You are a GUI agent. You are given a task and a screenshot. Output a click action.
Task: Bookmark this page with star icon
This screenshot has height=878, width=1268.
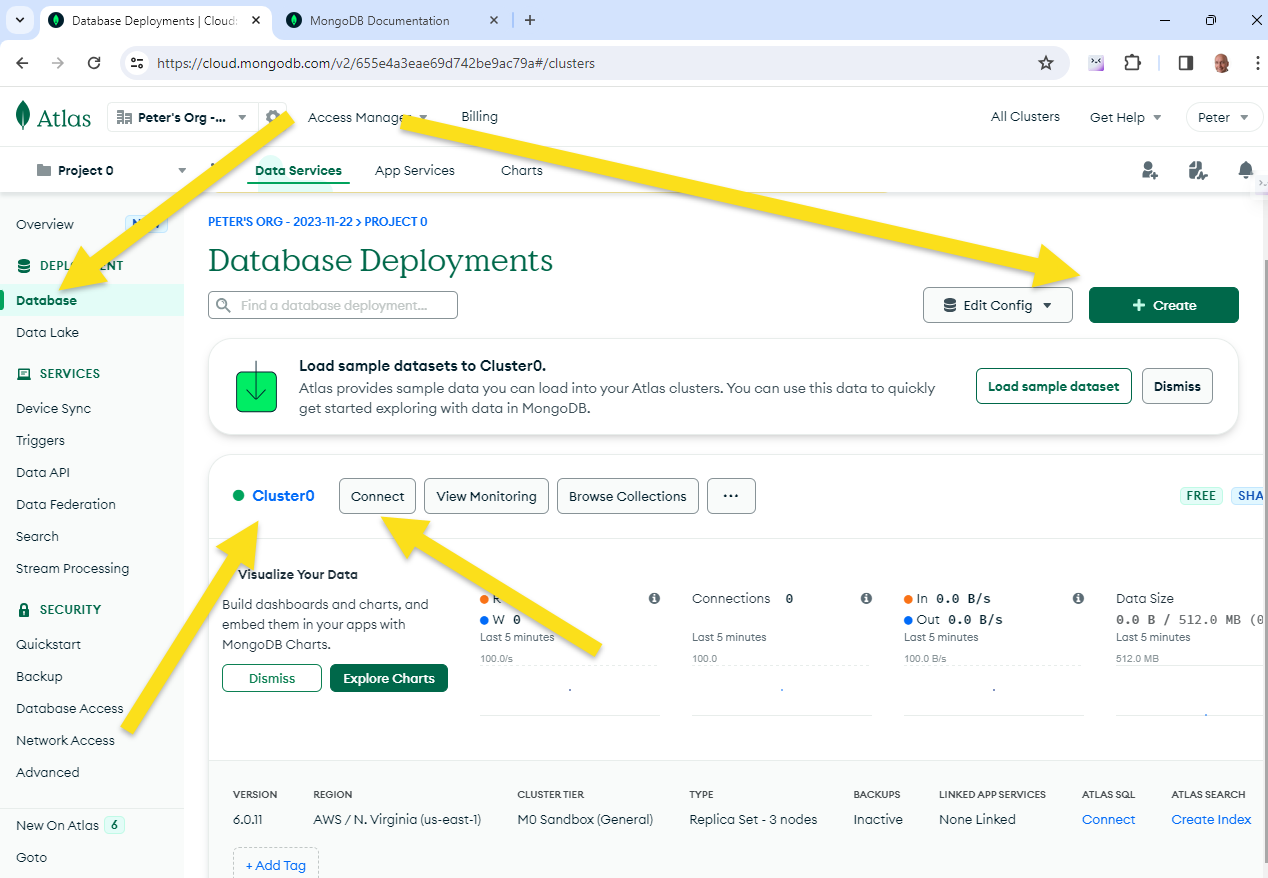point(1046,63)
